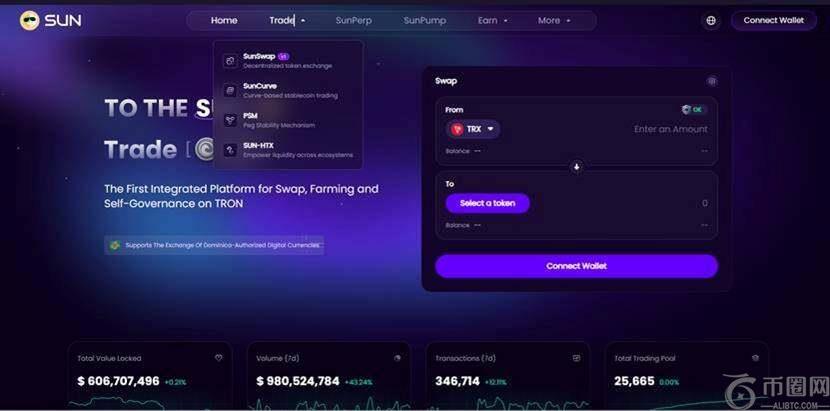Viewport: 830px width, 411px height.
Task: Click the SunSwap menu icon
Action: (230, 61)
